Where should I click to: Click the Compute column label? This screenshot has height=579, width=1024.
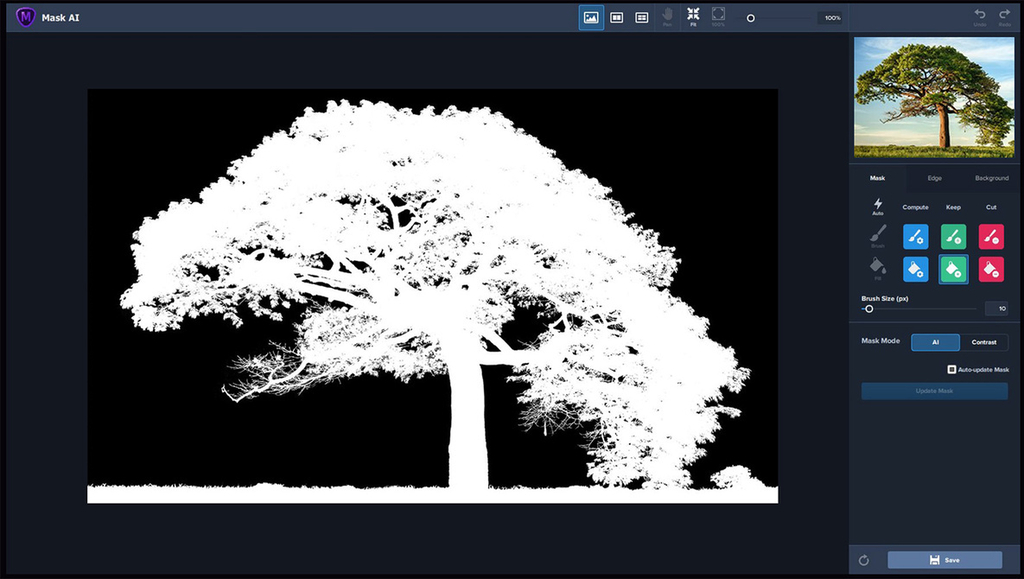pos(916,207)
